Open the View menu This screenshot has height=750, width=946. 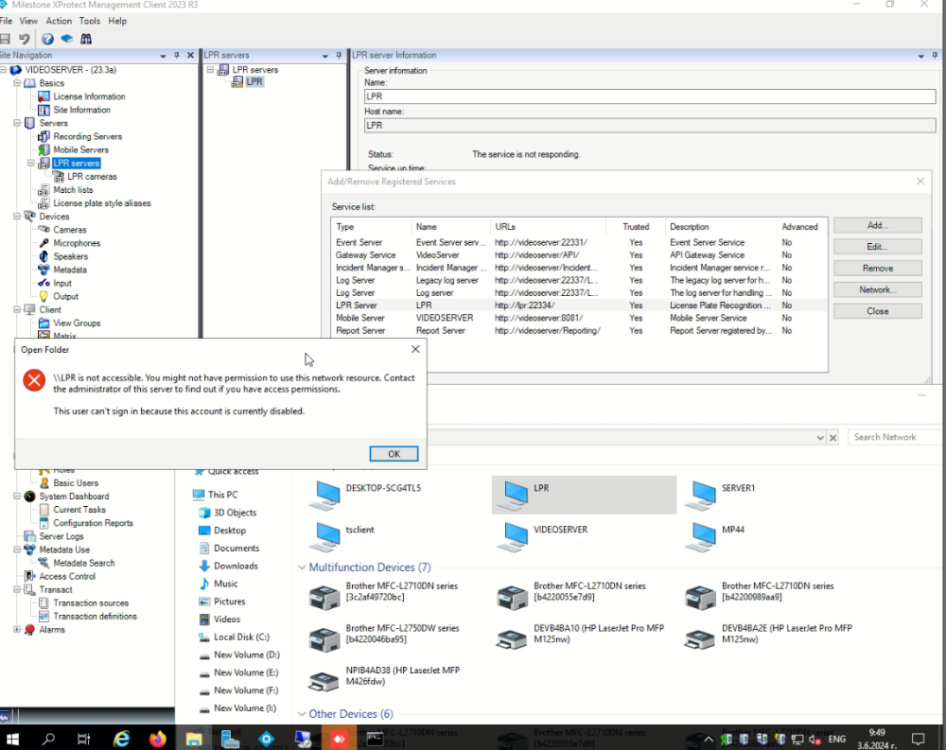pos(28,21)
